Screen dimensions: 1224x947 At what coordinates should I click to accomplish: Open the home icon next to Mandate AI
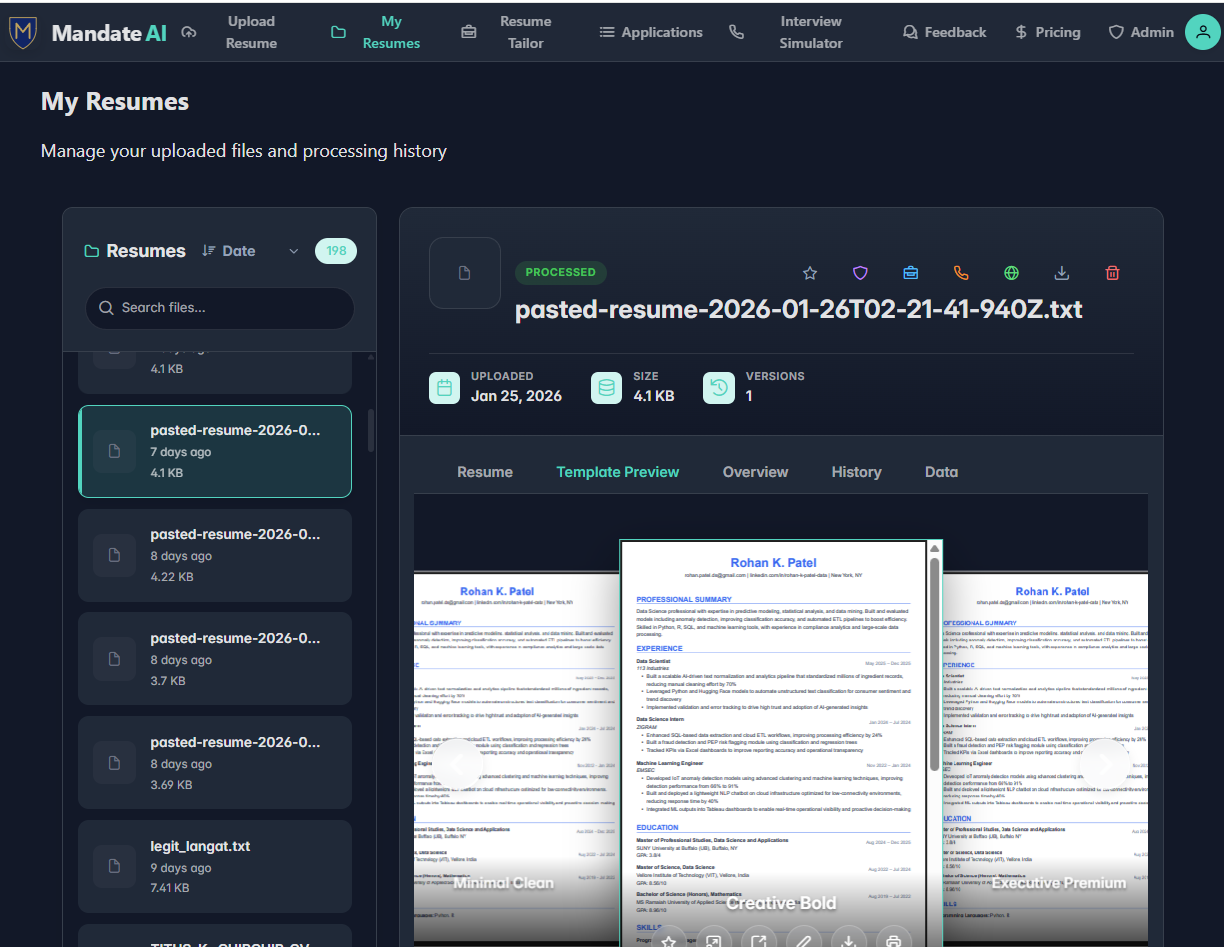189,31
